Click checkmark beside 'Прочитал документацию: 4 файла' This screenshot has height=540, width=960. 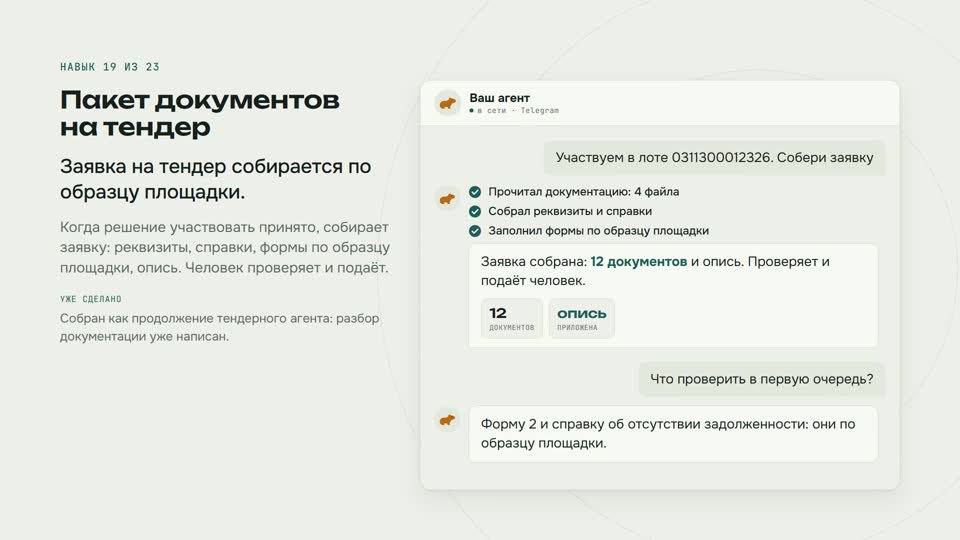tap(475, 192)
